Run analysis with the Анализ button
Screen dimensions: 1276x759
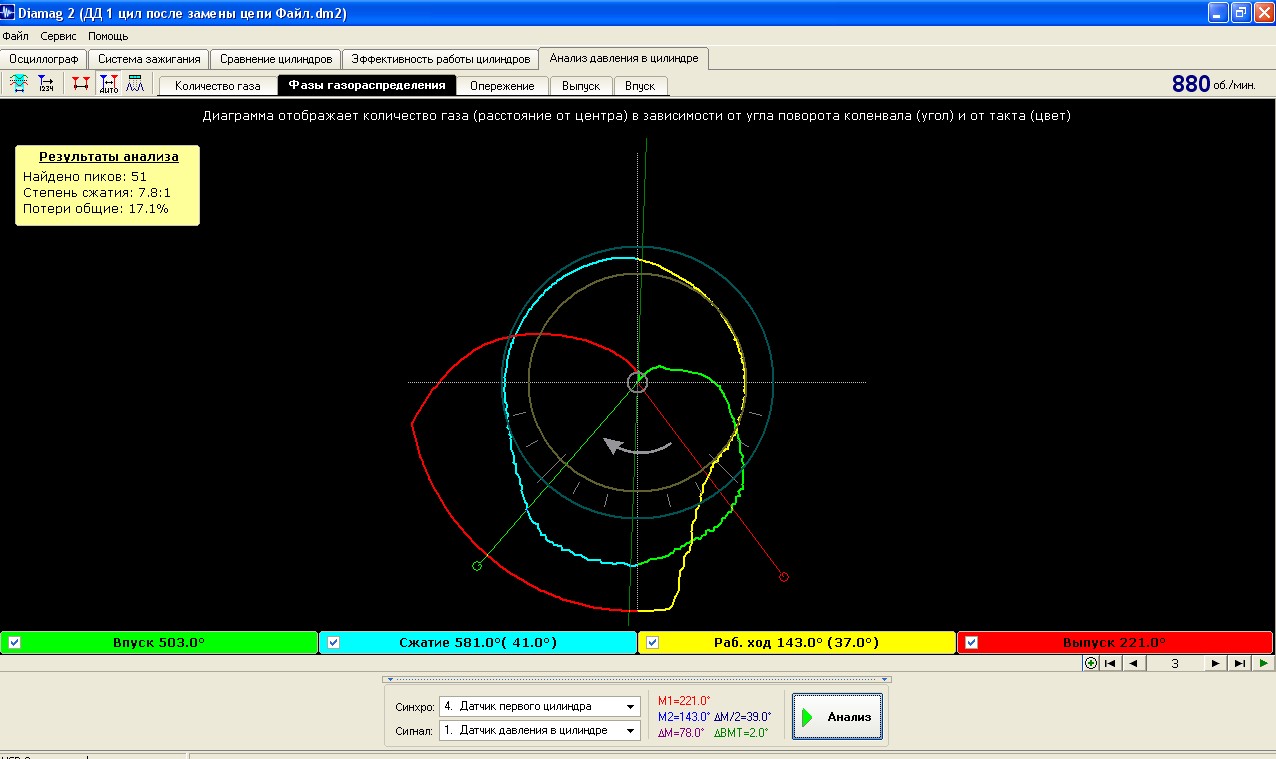tap(838, 717)
